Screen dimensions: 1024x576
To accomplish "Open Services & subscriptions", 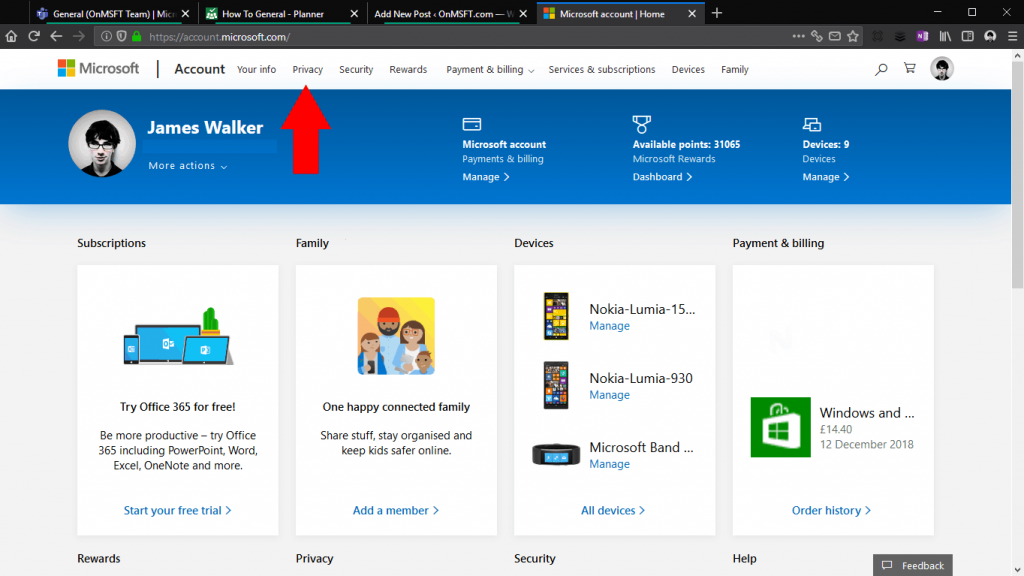I will point(601,69).
